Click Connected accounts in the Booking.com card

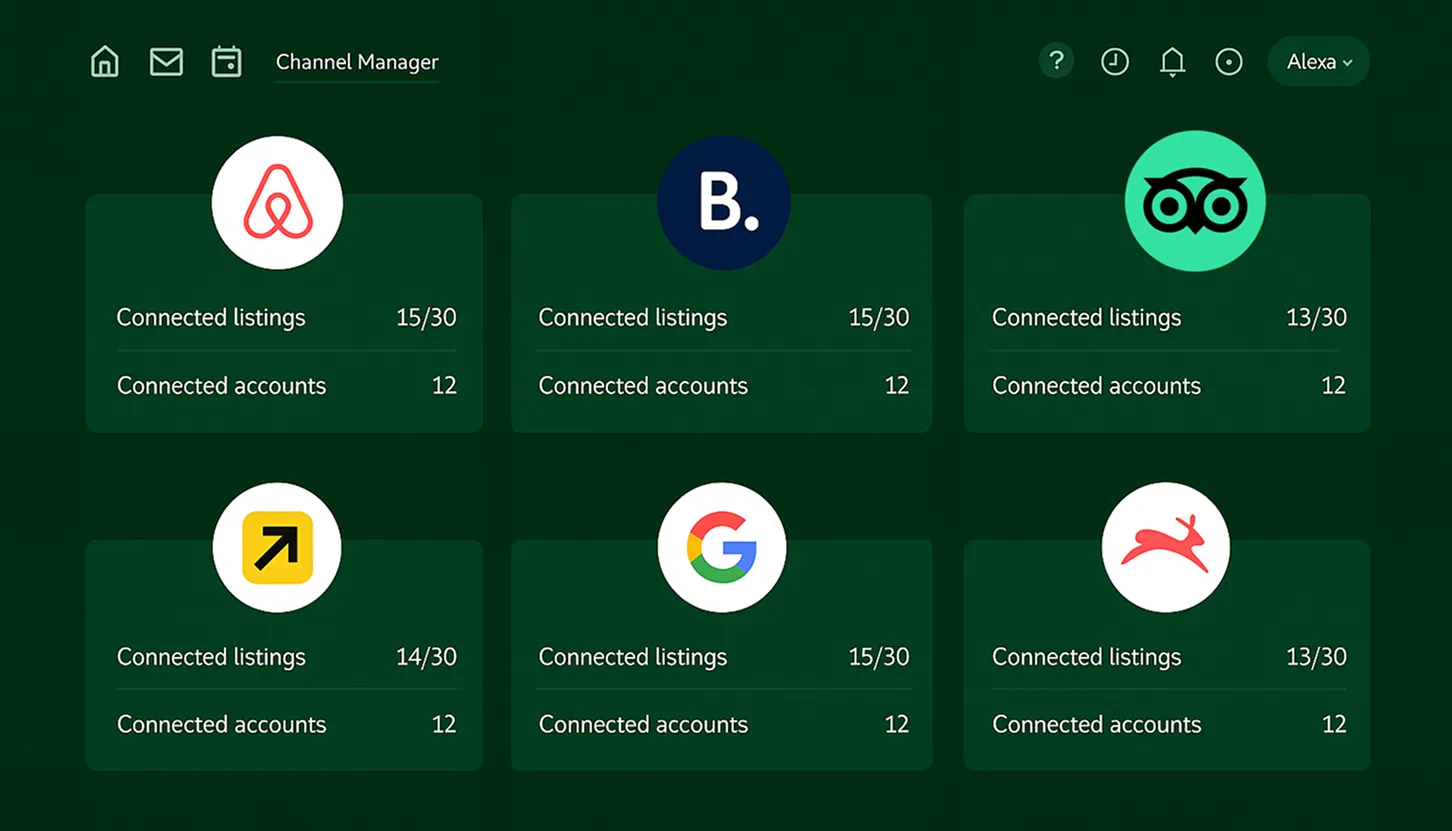(x=643, y=386)
